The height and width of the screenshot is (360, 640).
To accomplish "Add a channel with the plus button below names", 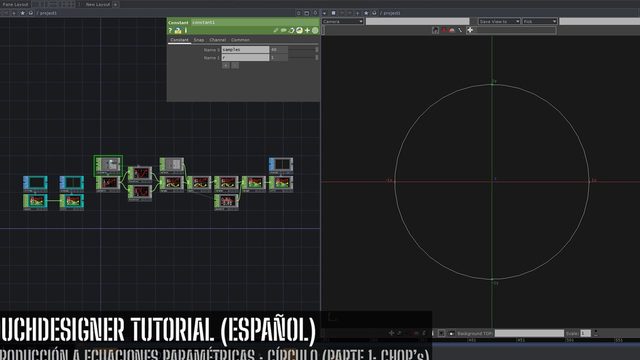I will point(226,65).
